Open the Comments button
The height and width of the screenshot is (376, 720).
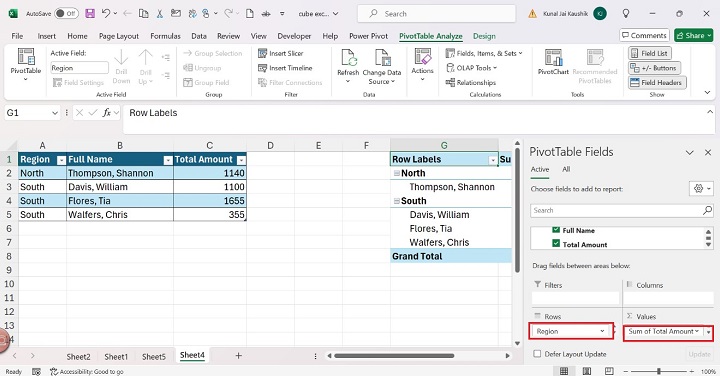point(644,35)
